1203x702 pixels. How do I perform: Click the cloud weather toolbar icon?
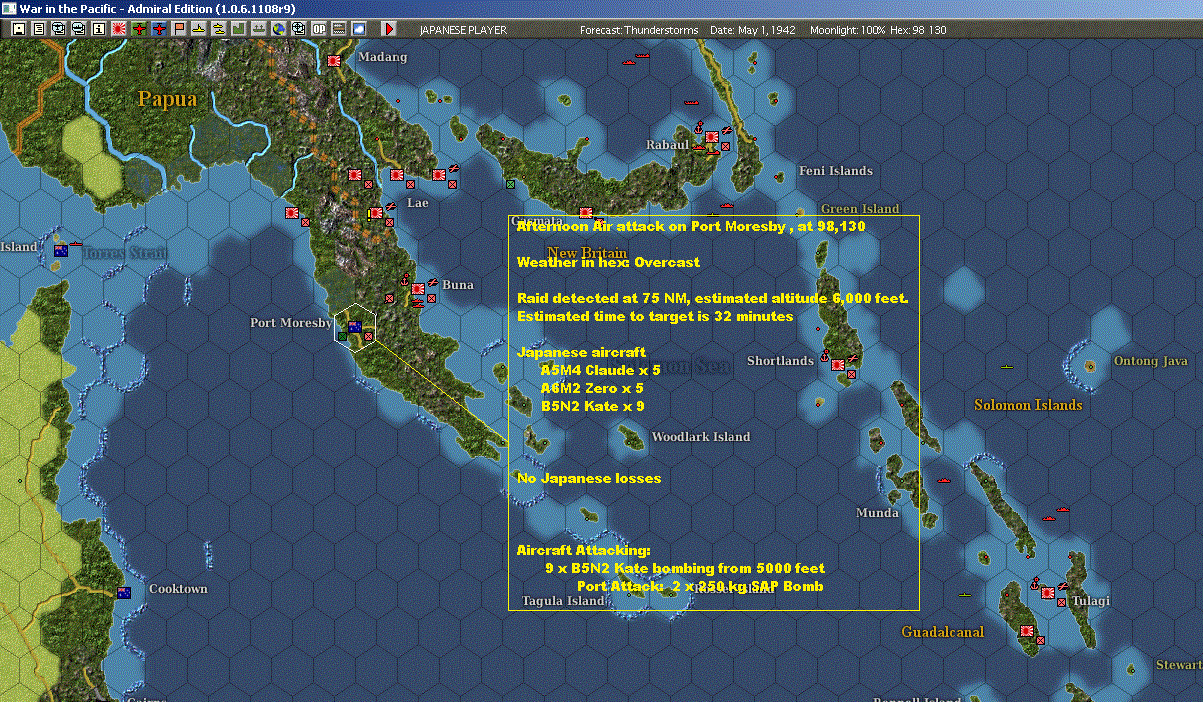[x=359, y=29]
